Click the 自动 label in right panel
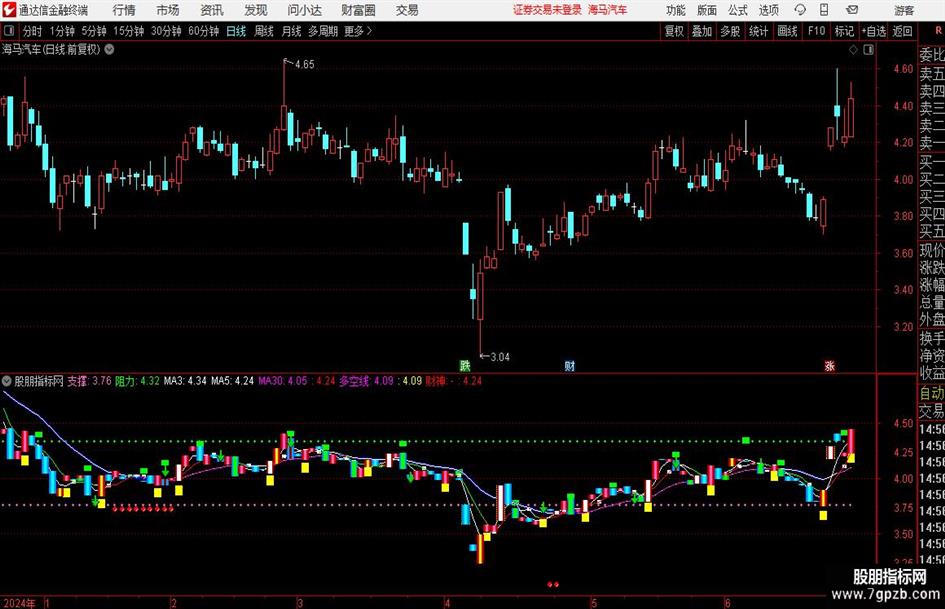Viewport: 945px width, 609px height. point(932,393)
